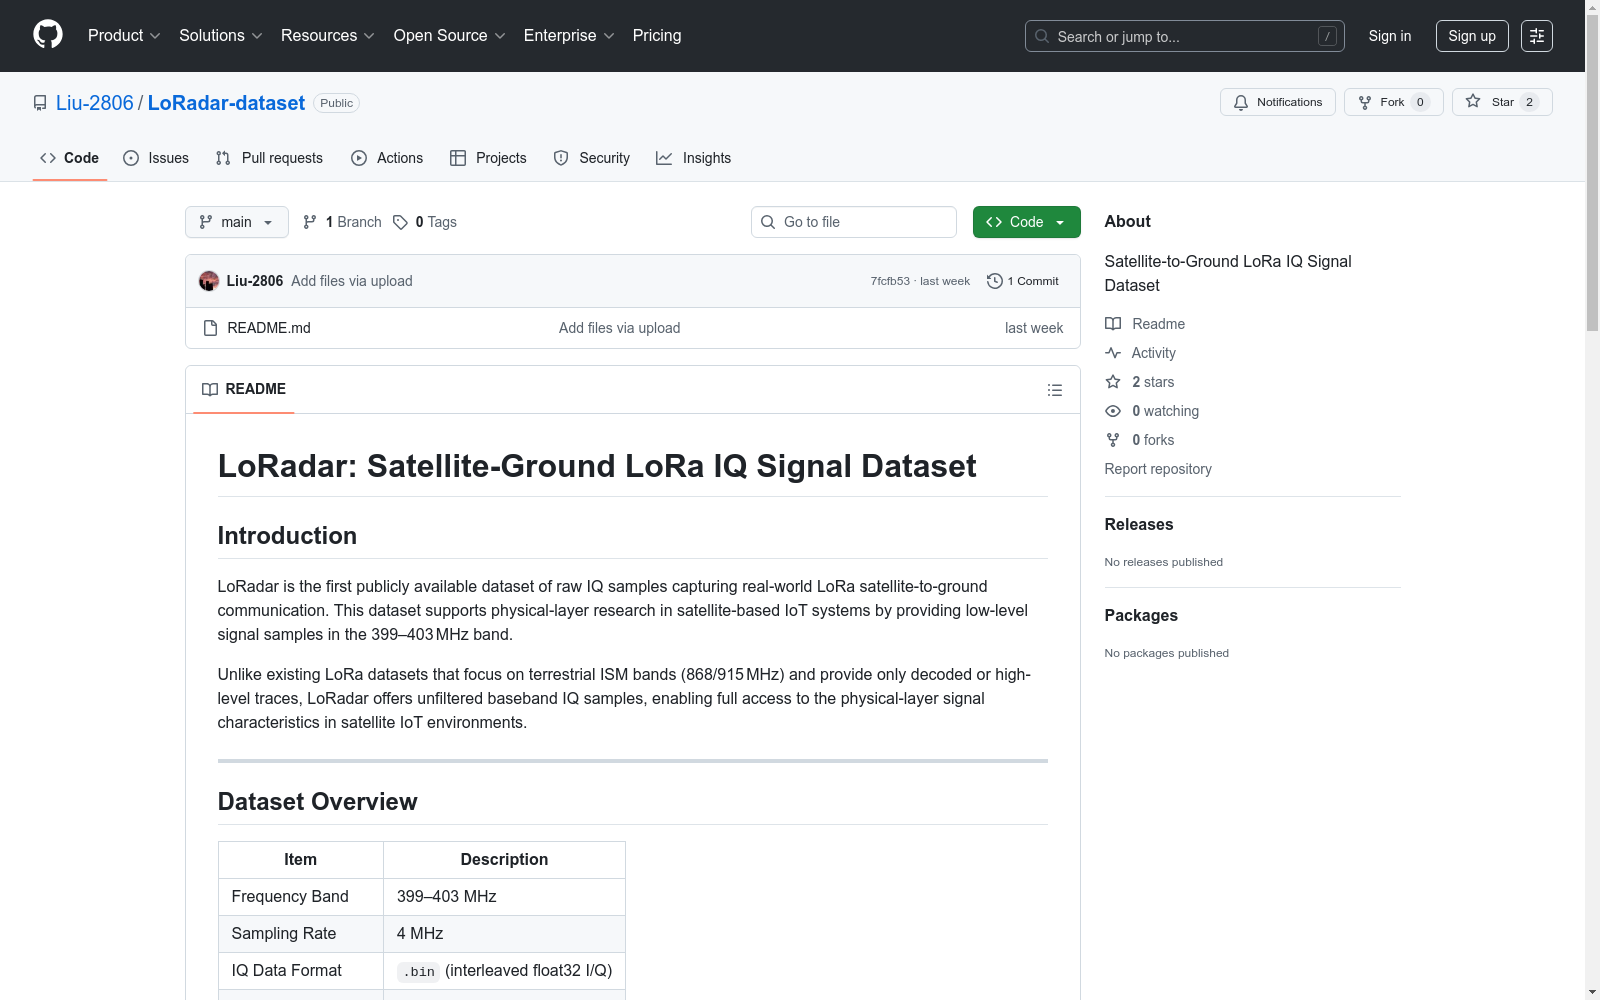Open the Pull requests tab
Screen dimensions: 1600x1000
(269, 158)
